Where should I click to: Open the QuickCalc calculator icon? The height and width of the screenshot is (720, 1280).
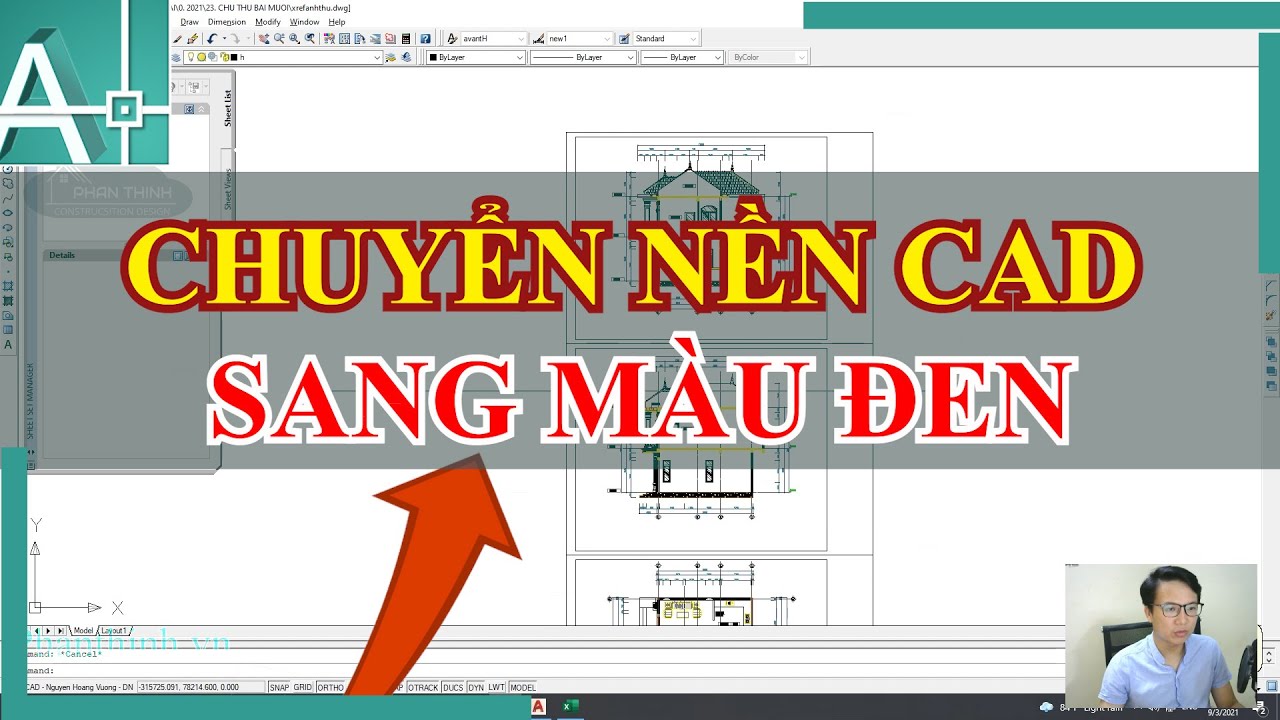coord(406,39)
